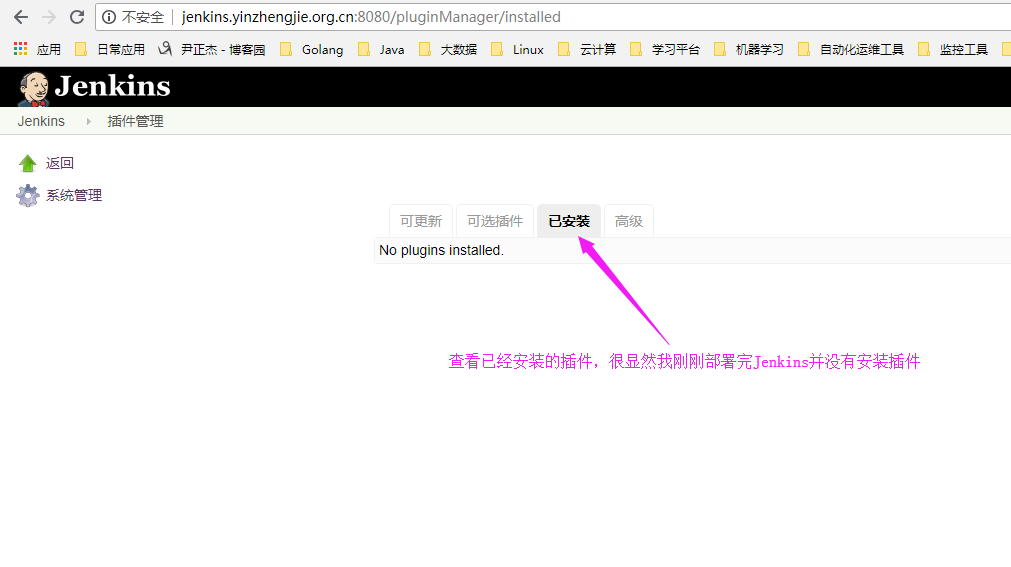This screenshot has width=1011, height=567.
Task: Click the 'No plugins installed.' message
Action: click(442, 250)
